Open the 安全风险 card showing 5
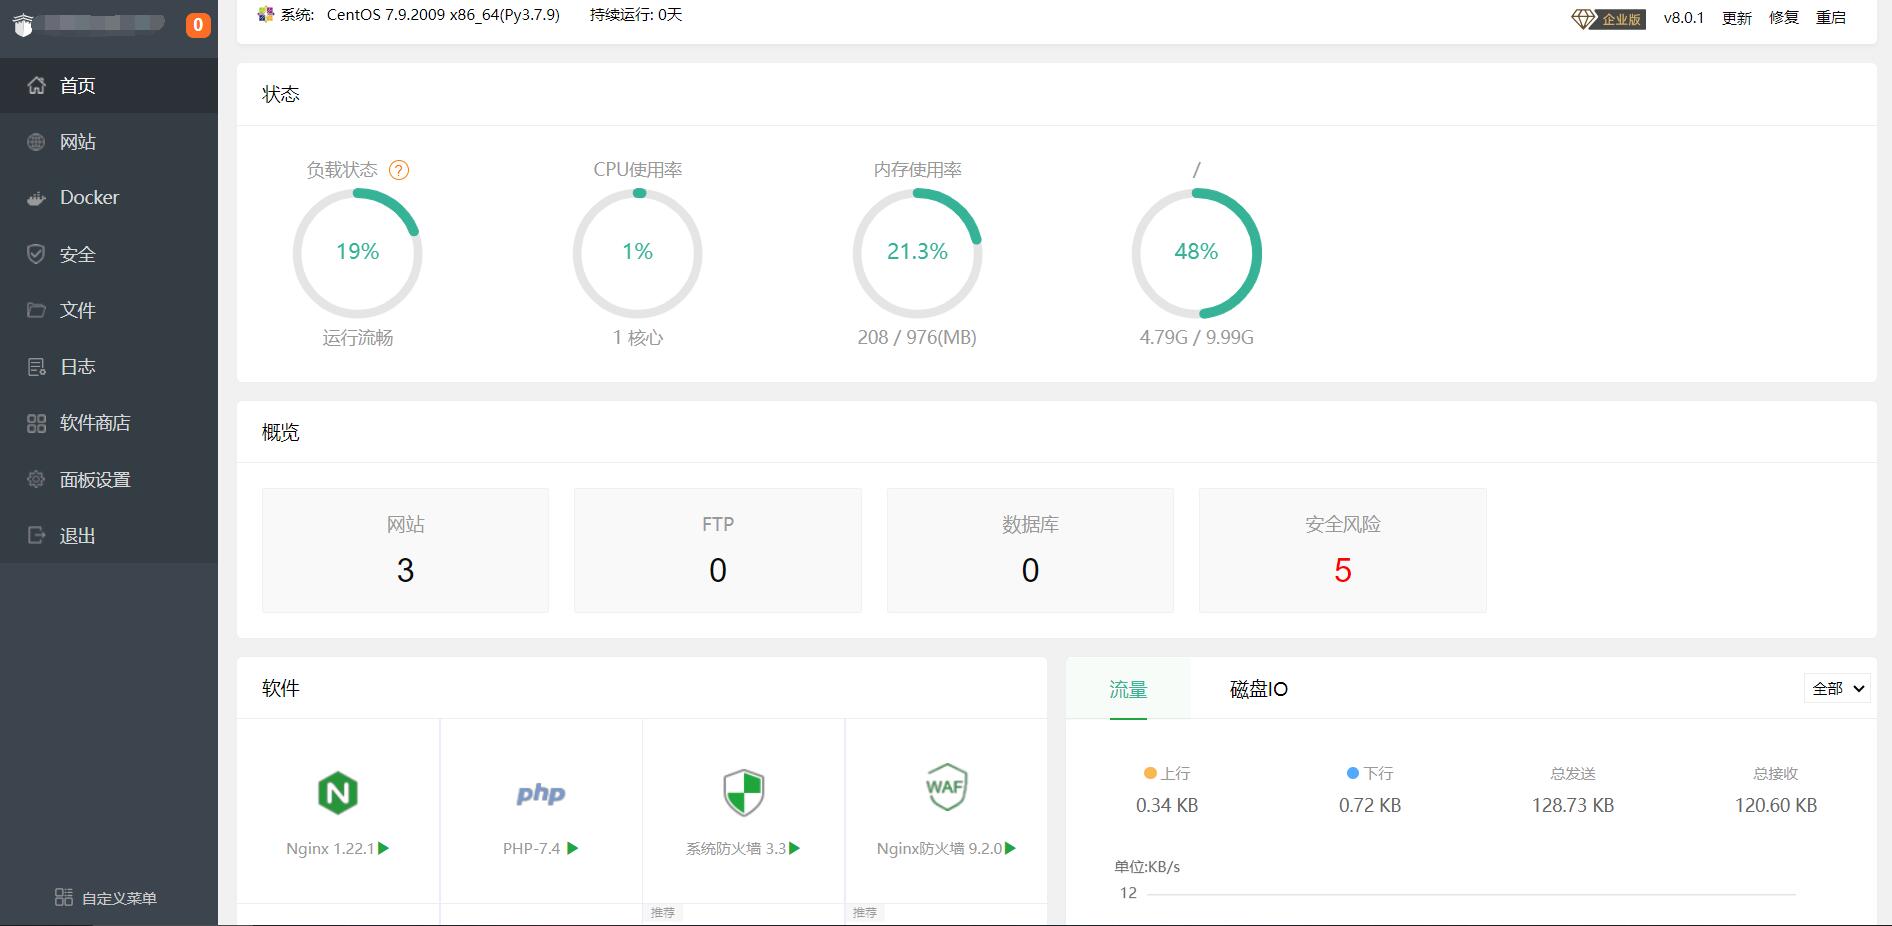This screenshot has height=926, width=1892. (x=1343, y=550)
